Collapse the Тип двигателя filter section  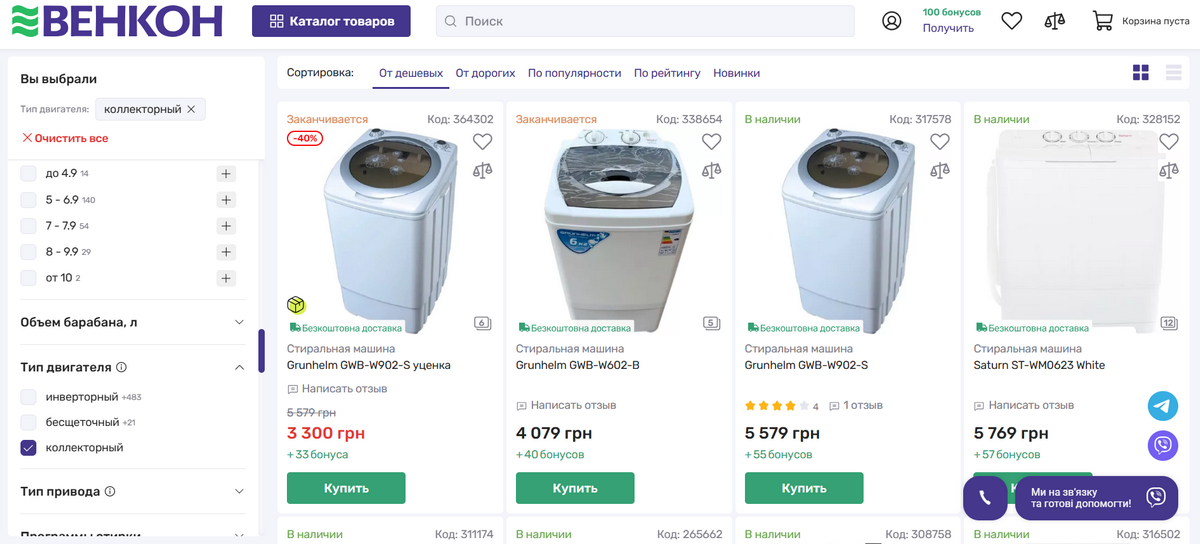[239, 368]
